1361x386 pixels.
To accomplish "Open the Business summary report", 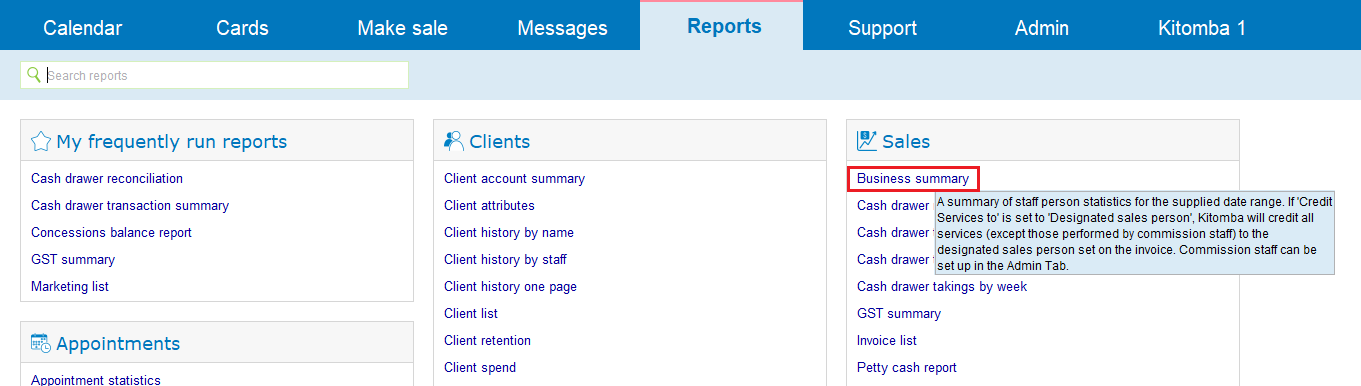I will pos(913,179).
